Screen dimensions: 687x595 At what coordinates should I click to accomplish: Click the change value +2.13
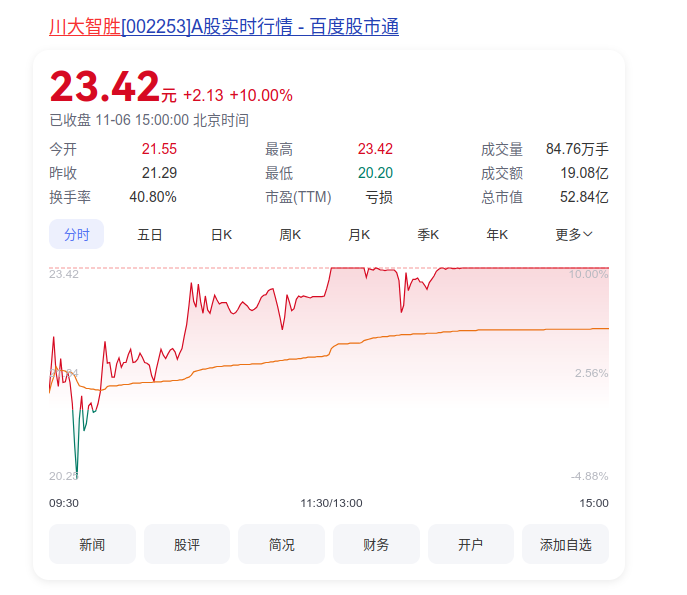pyautogui.click(x=203, y=95)
